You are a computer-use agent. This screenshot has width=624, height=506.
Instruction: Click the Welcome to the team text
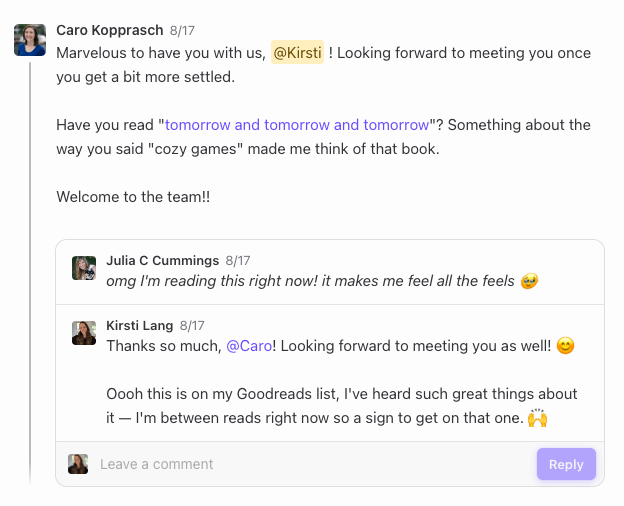(133, 197)
